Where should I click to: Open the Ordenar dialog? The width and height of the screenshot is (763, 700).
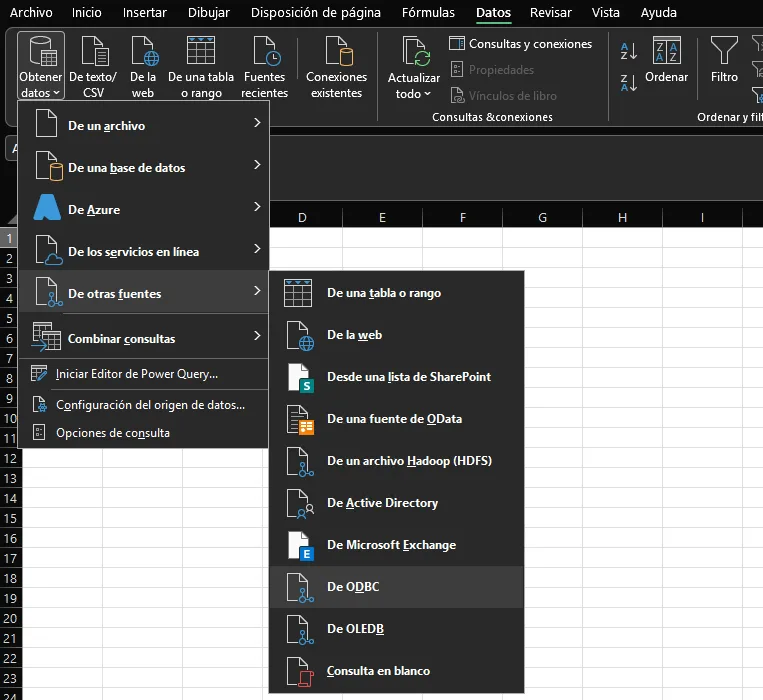pos(666,60)
